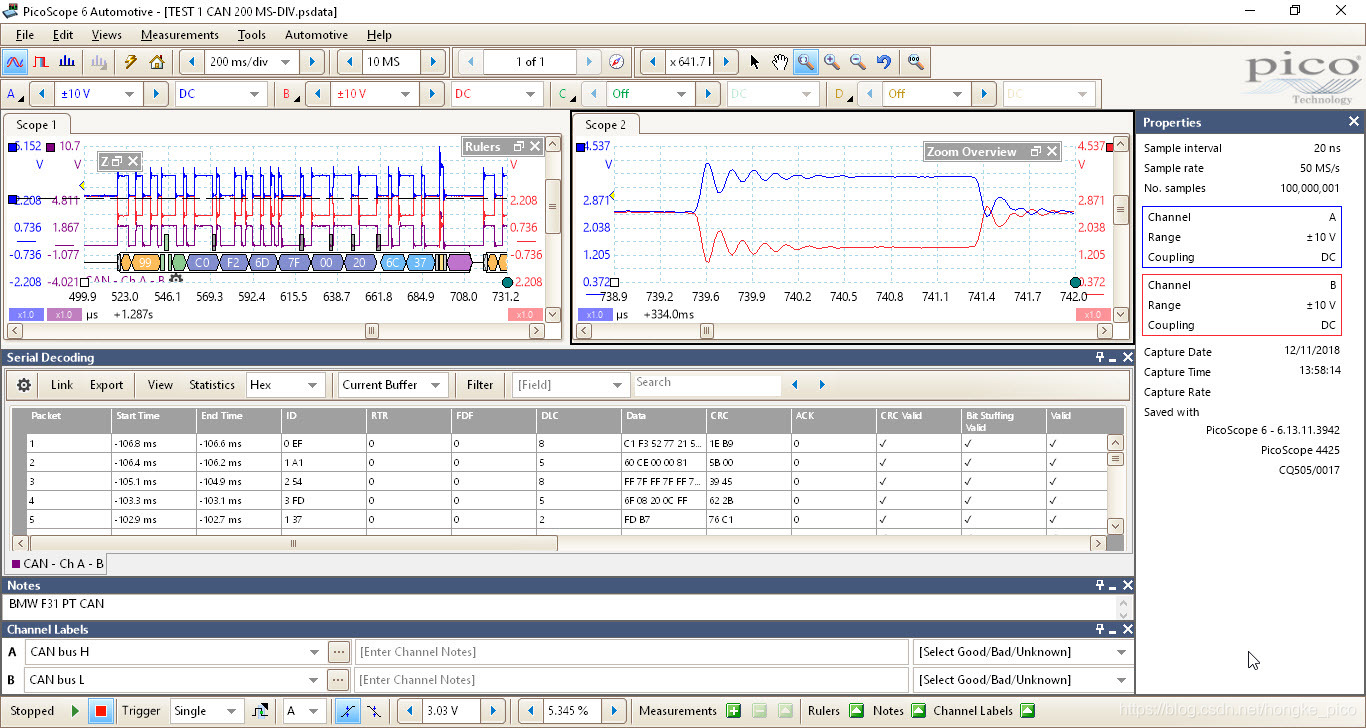Click the Home toolbar icon
Screen dimensions: 1366x728
[157, 62]
